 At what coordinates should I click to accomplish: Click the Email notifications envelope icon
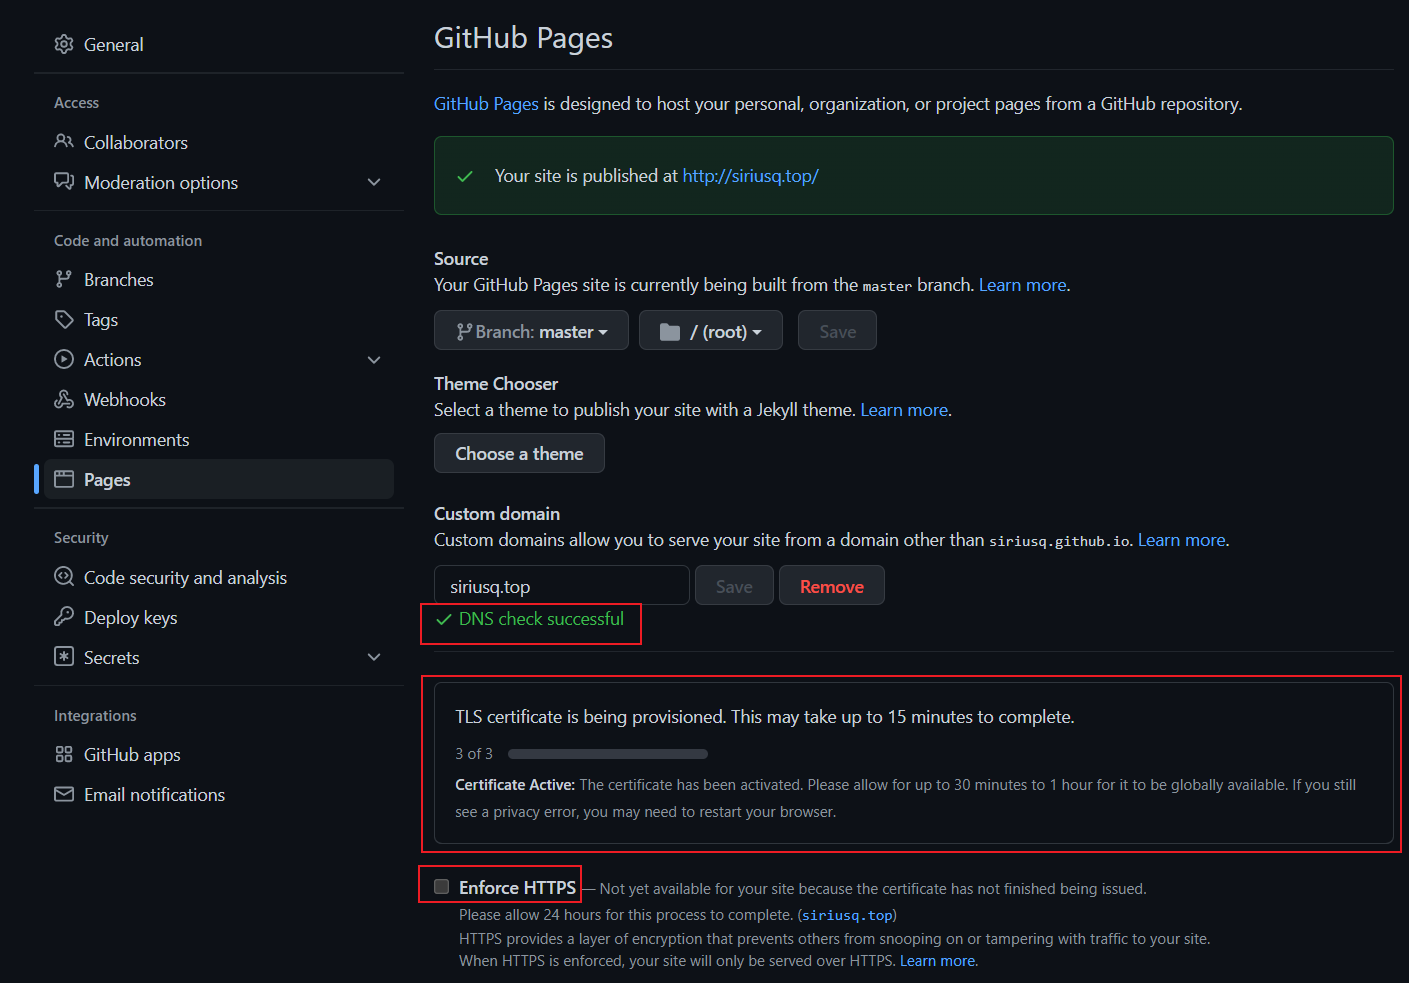tap(64, 794)
